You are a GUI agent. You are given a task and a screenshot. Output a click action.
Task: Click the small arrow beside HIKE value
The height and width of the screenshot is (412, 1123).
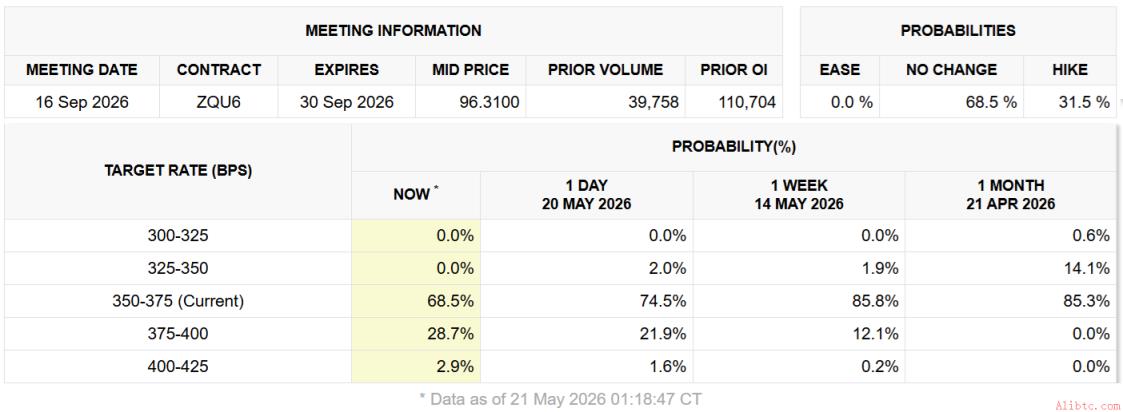coord(1119,102)
